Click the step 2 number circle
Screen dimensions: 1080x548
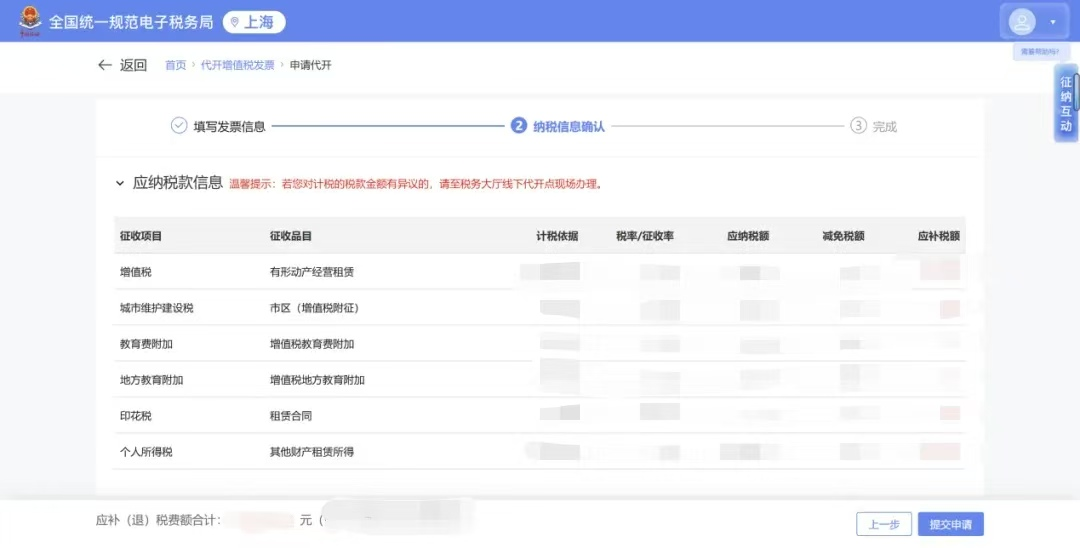[519, 125]
